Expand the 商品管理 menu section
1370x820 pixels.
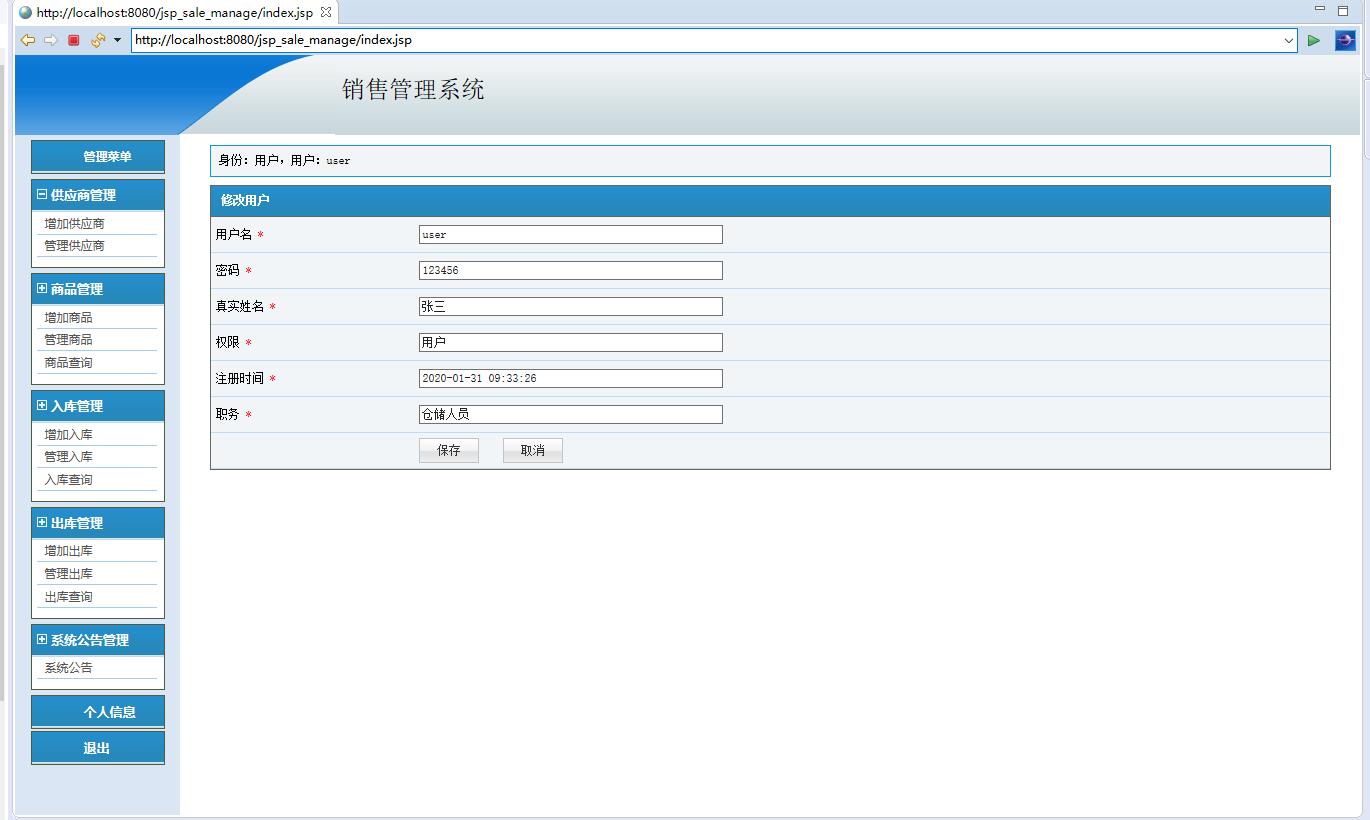[40, 288]
